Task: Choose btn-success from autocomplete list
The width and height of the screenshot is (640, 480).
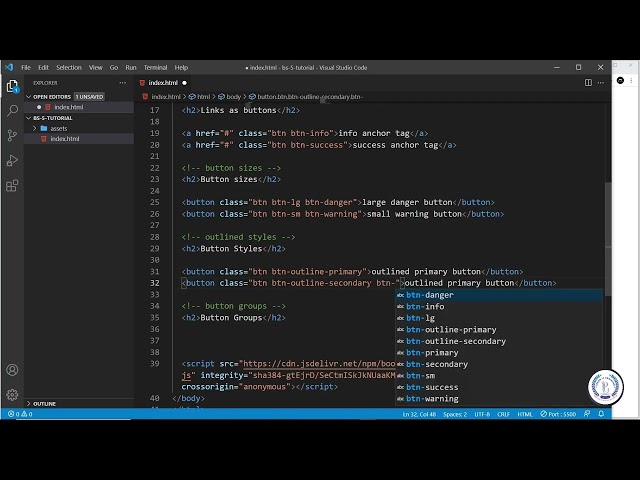Action: pyautogui.click(x=499, y=387)
